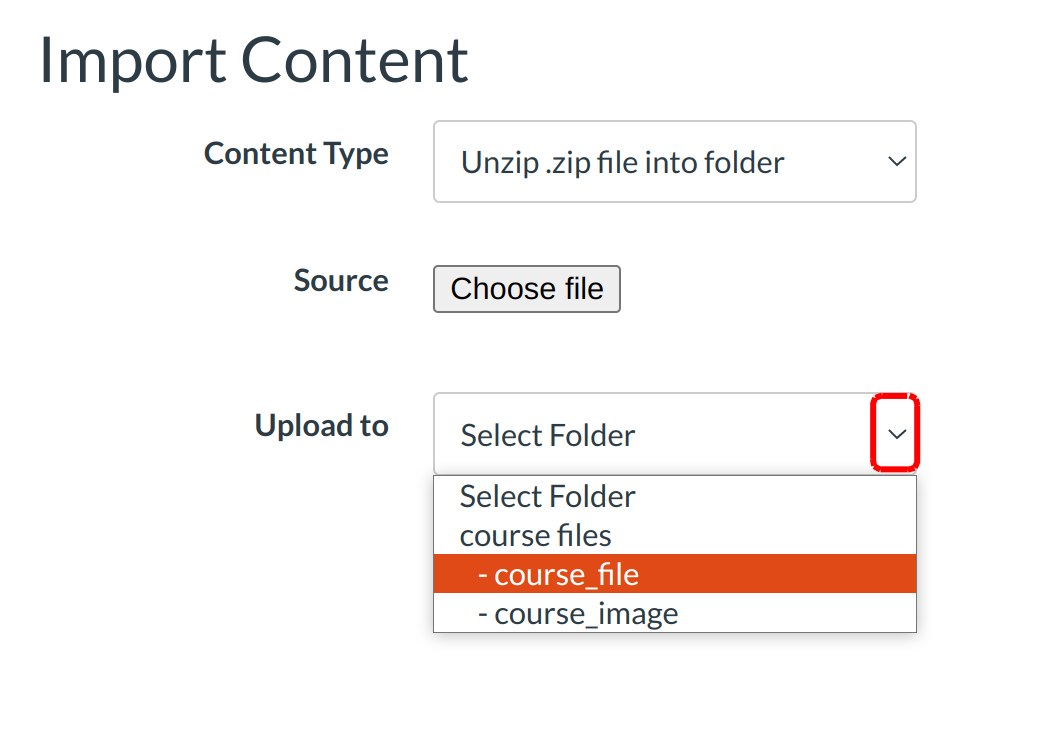1050x737 pixels.
Task: Click the 'Source' field label
Action: (341, 281)
